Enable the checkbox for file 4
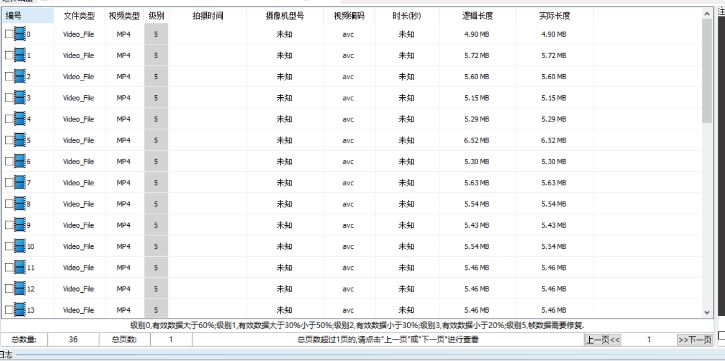The width and height of the screenshot is (725, 361). coord(9,119)
